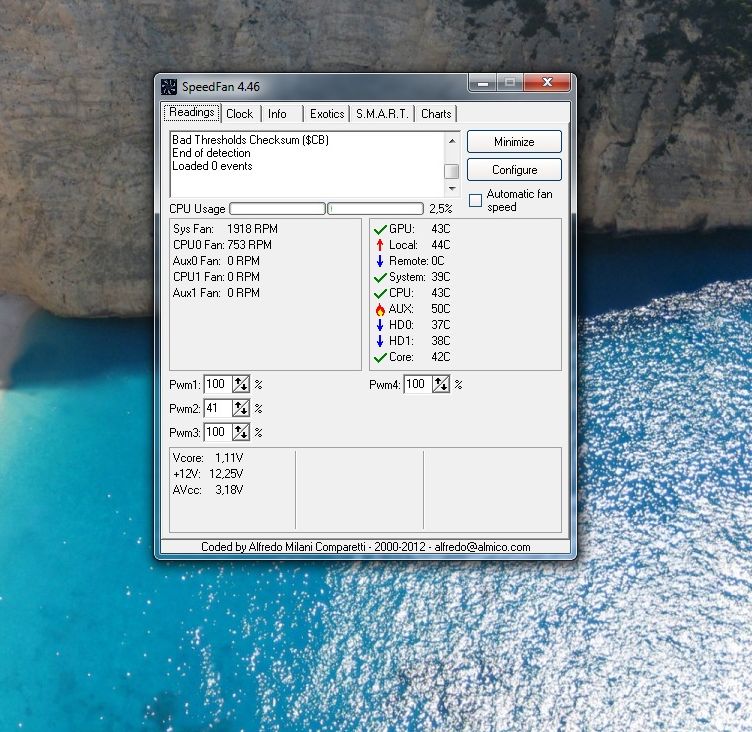752x732 pixels.
Task: Click the first CPU Usage bar
Action: 278,209
